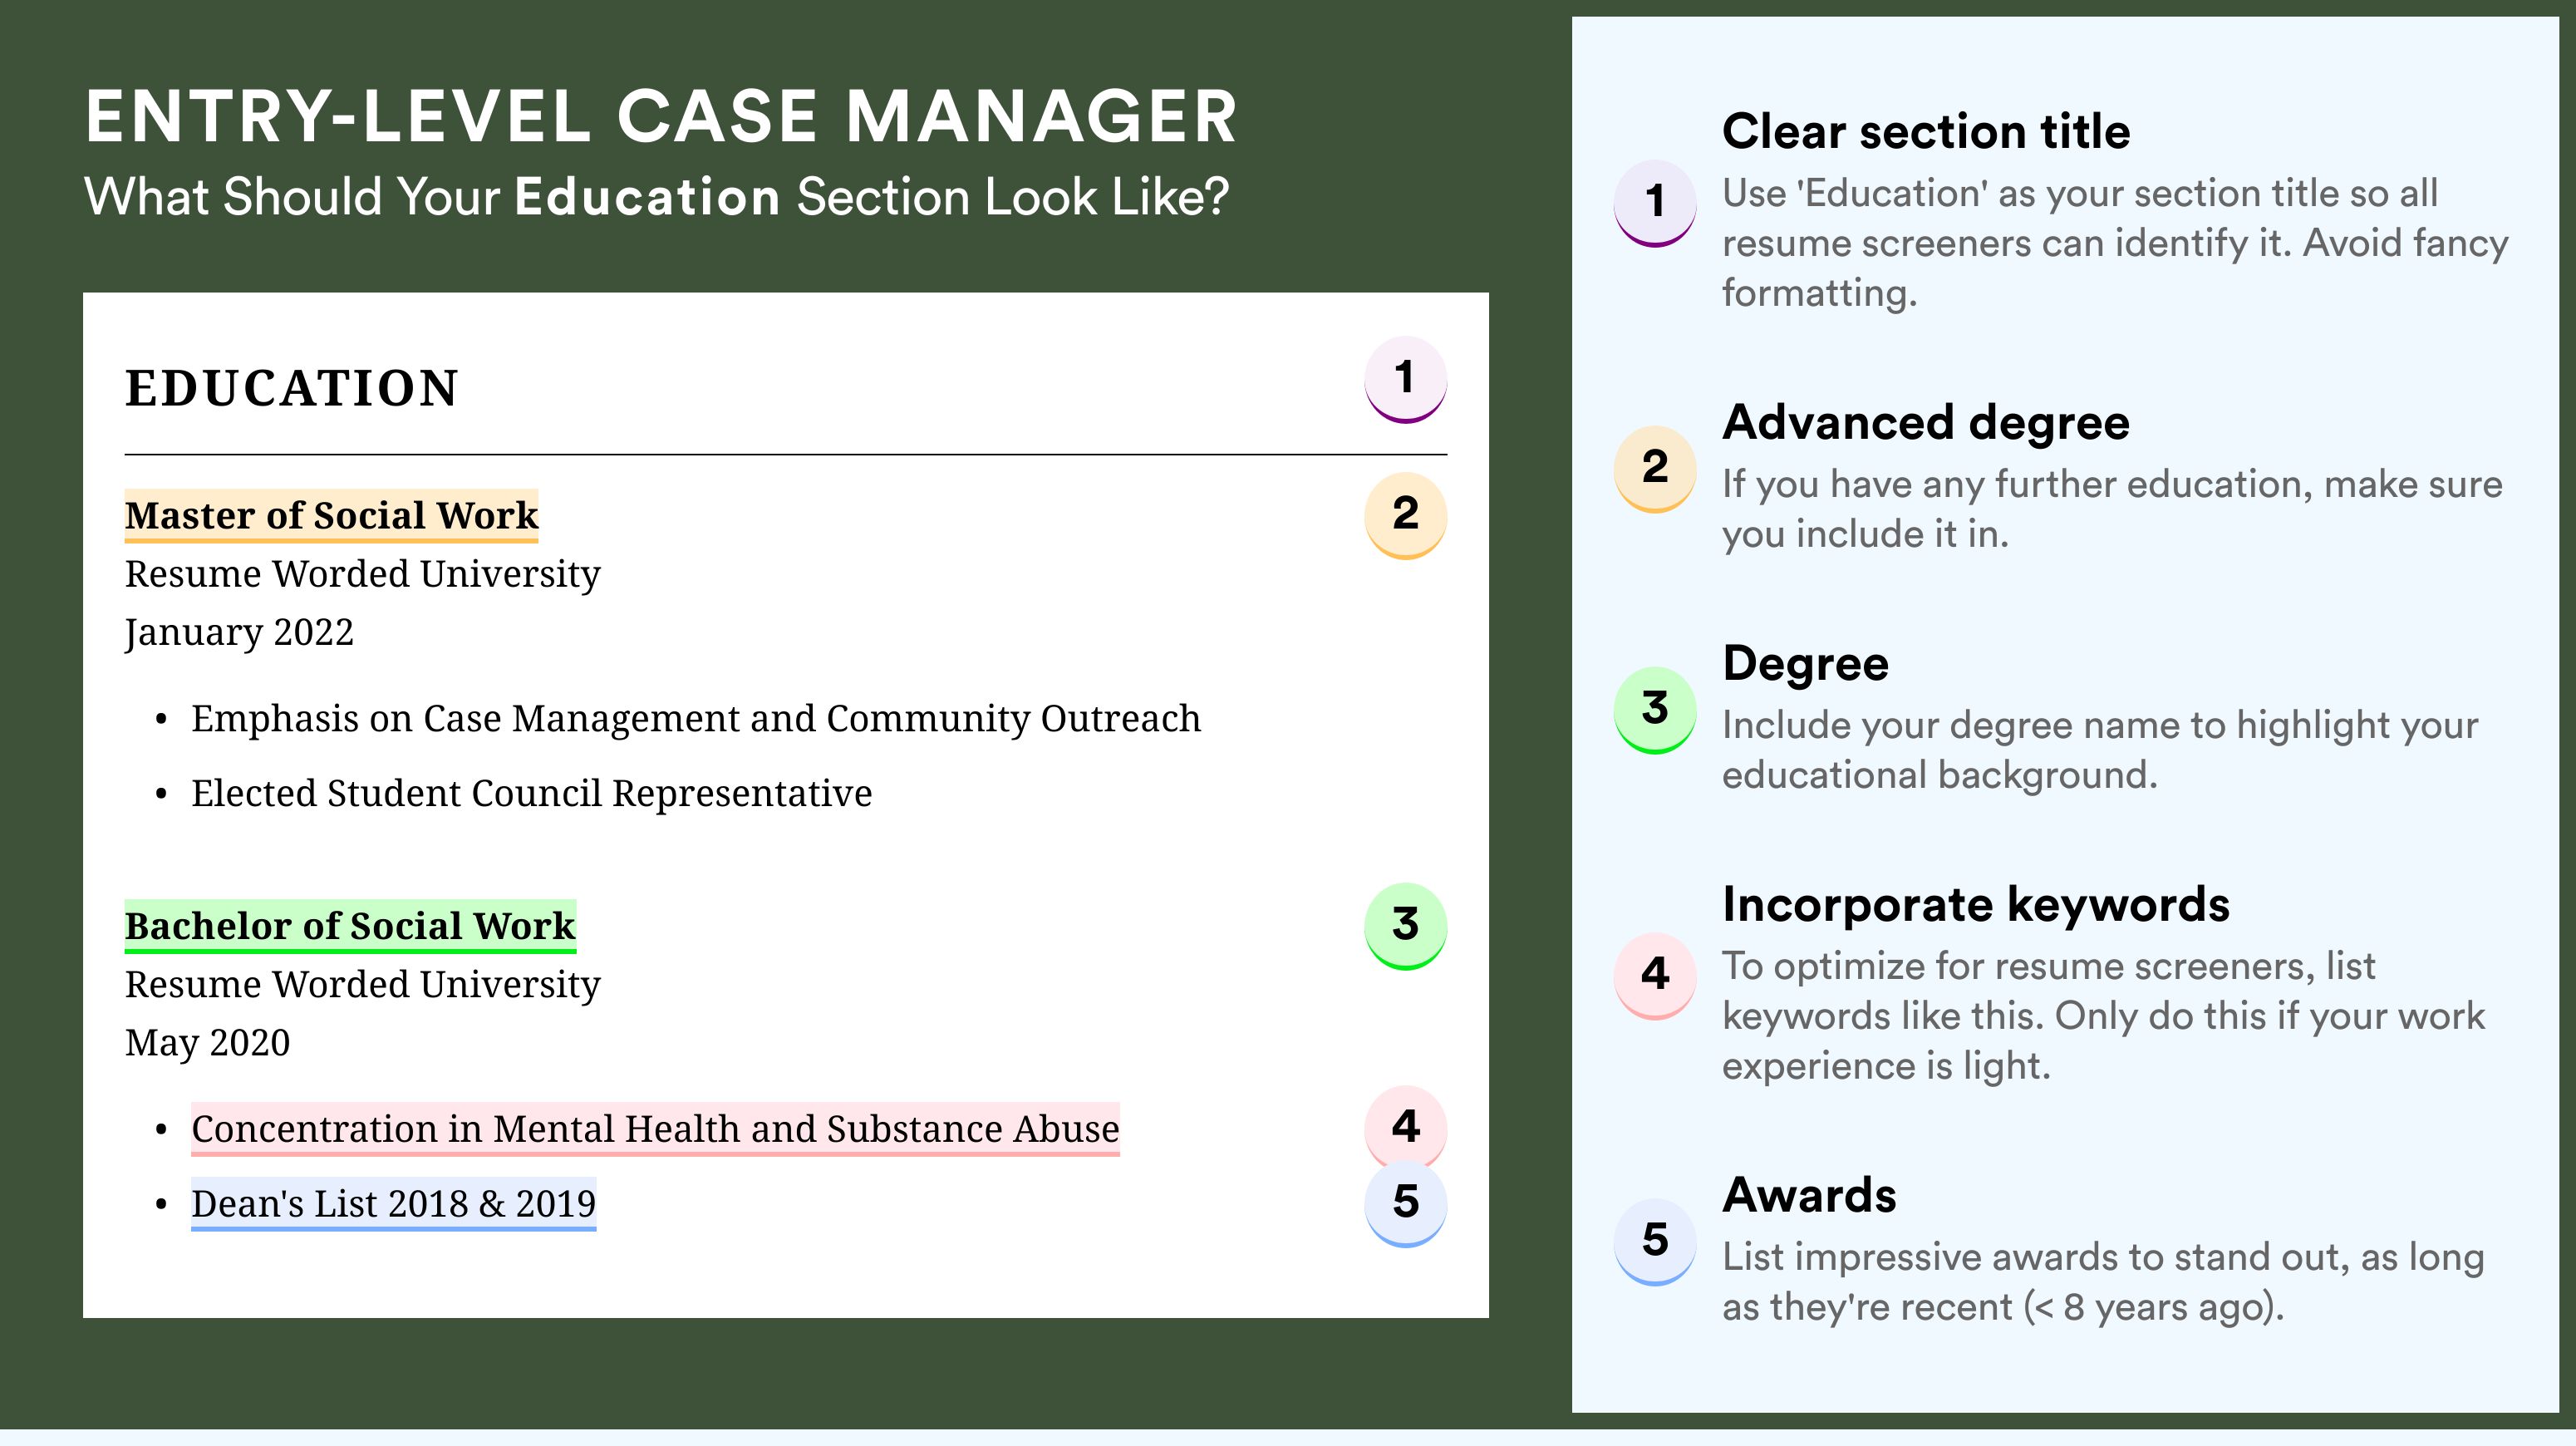Click the Elected Student Council Representative bullet
The width and height of the screenshot is (2576, 1446).
(x=531, y=793)
